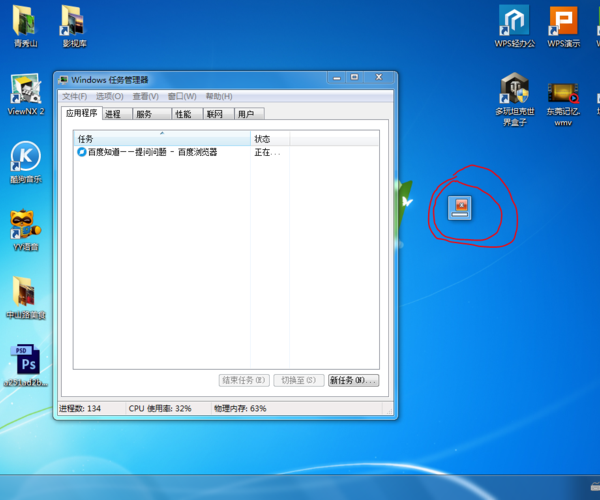This screenshot has width=600, height=500.
Task: Open the 文件(F) menu in Task Manager
Action: click(75, 96)
